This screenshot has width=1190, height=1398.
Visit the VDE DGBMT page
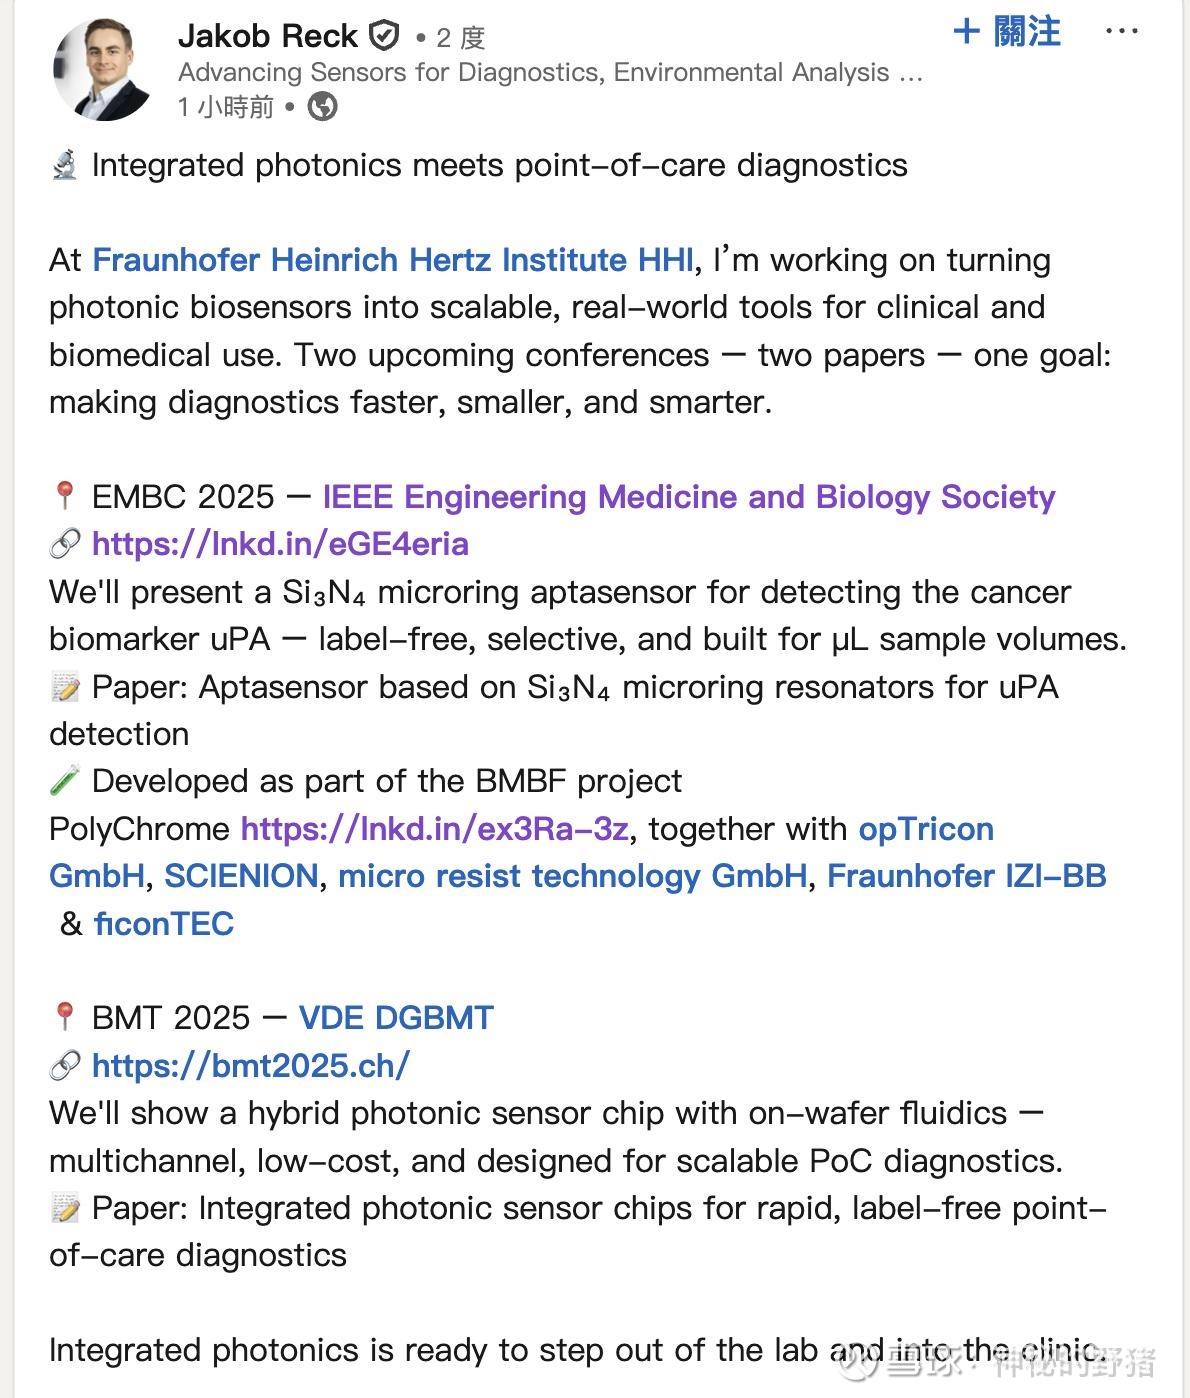click(x=396, y=1018)
